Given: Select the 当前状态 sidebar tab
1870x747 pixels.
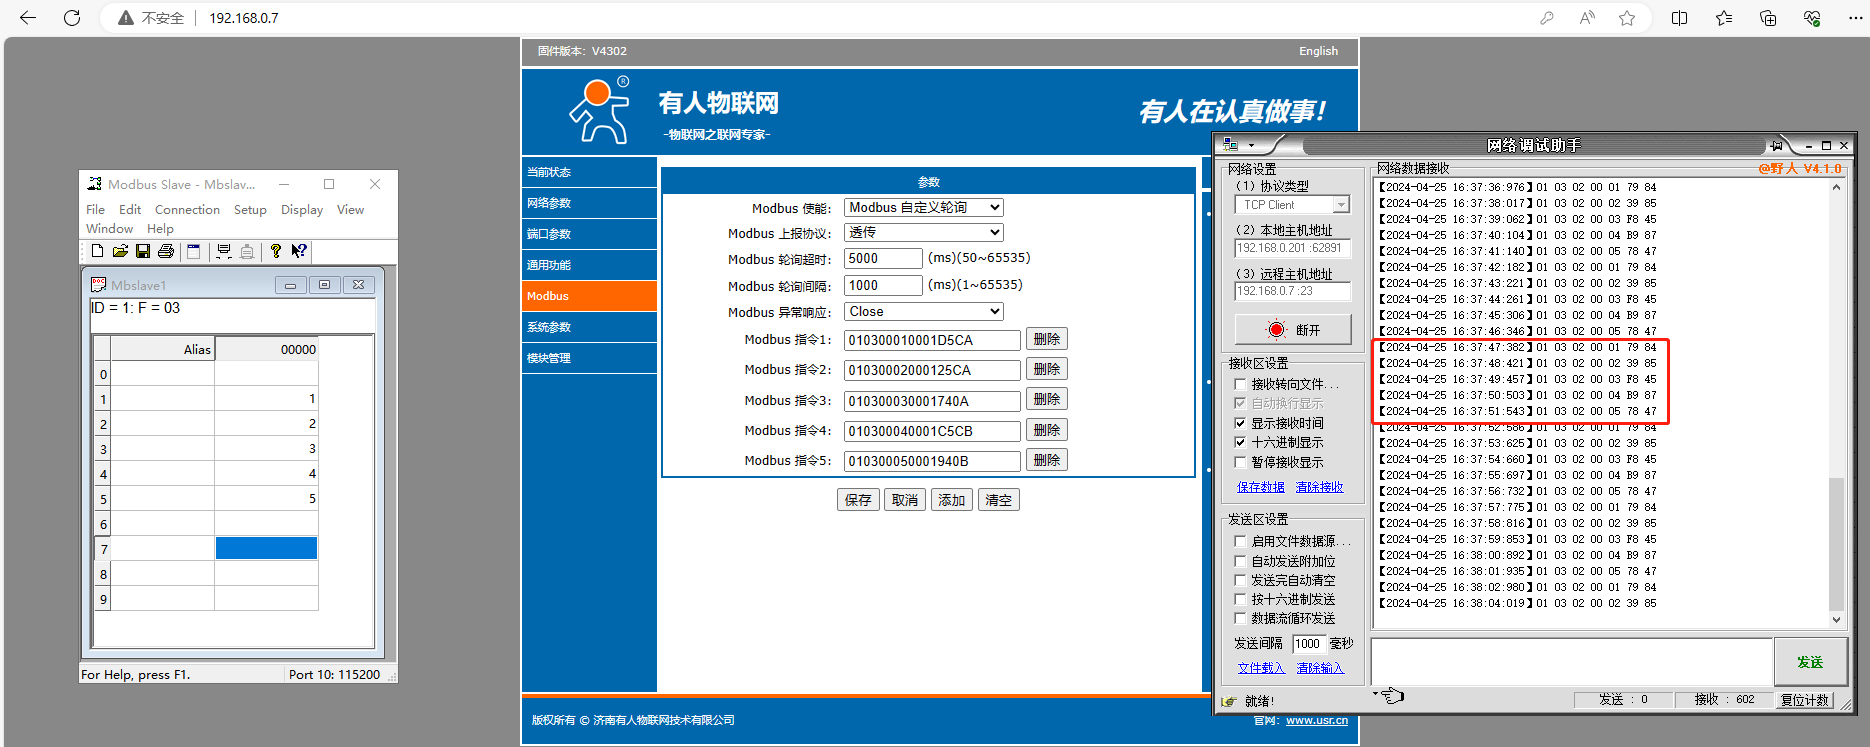Looking at the screenshot, I should pyautogui.click(x=589, y=172).
